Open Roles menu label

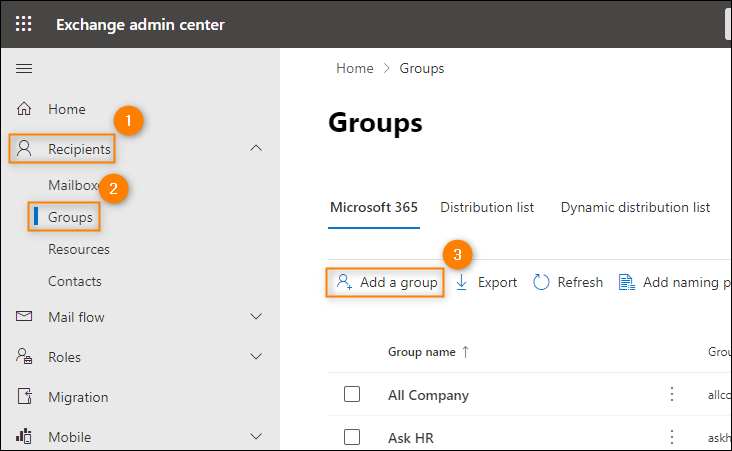coord(64,357)
